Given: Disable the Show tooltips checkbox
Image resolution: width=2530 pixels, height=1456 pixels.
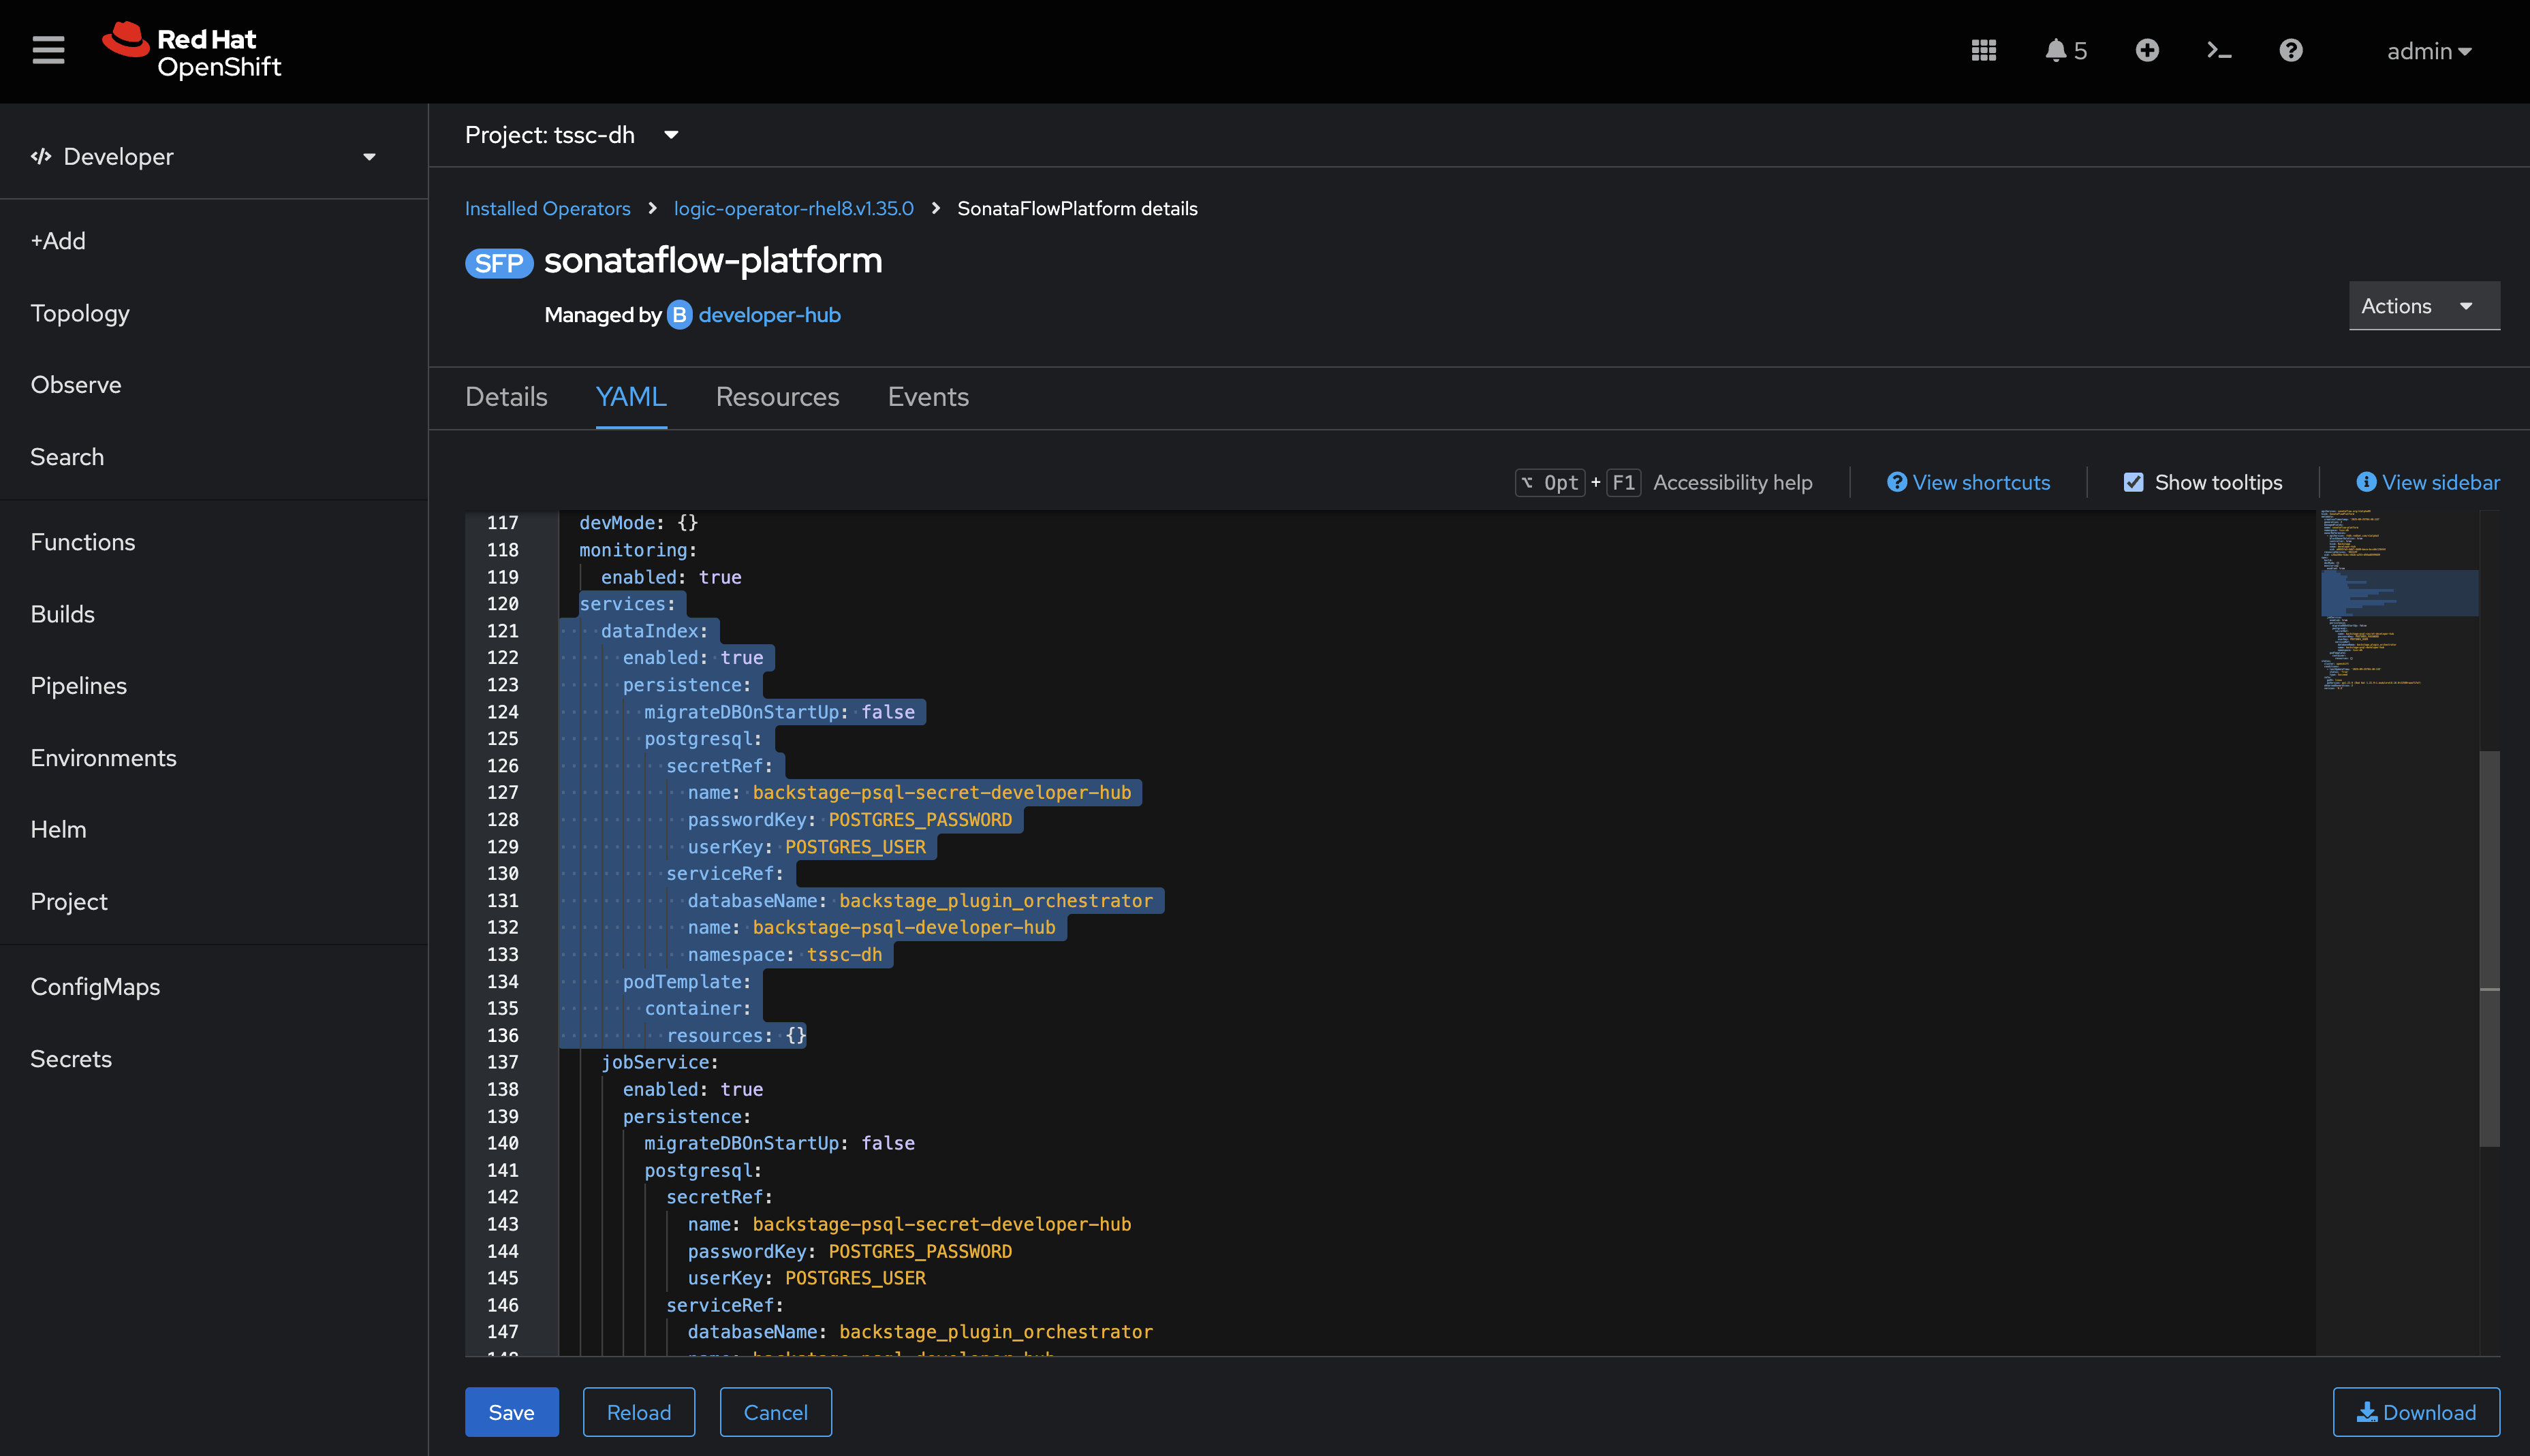Looking at the screenshot, I should coord(2133,482).
